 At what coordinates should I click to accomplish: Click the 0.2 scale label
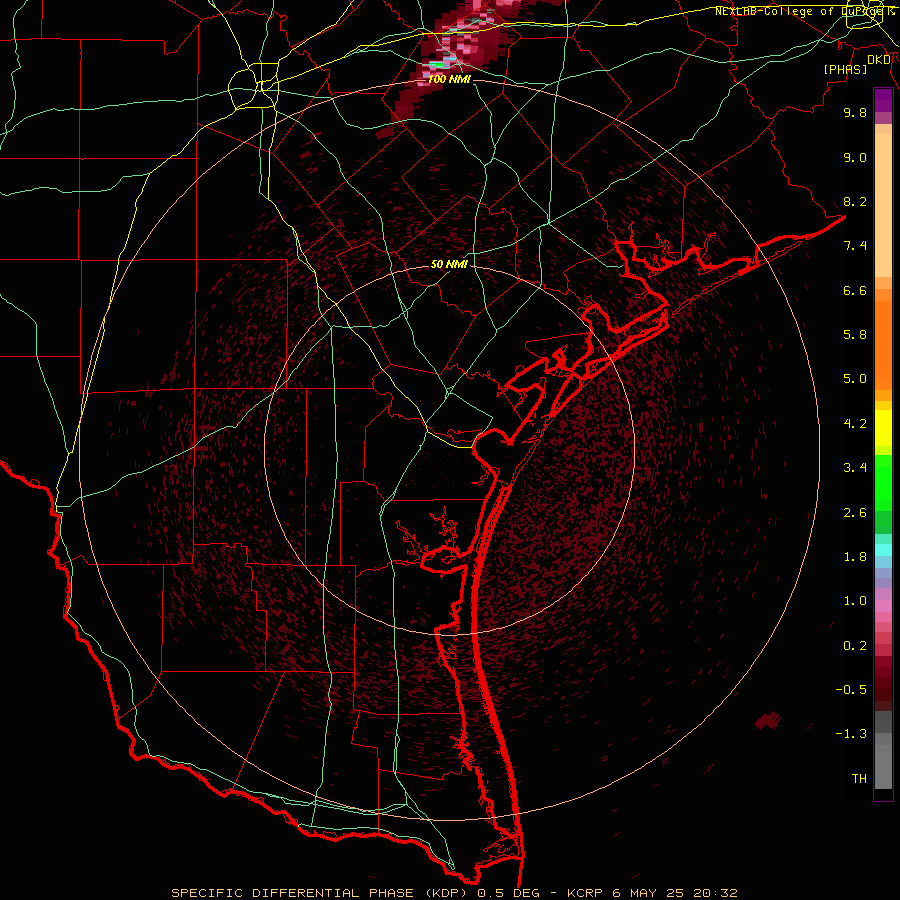coord(855,646)
